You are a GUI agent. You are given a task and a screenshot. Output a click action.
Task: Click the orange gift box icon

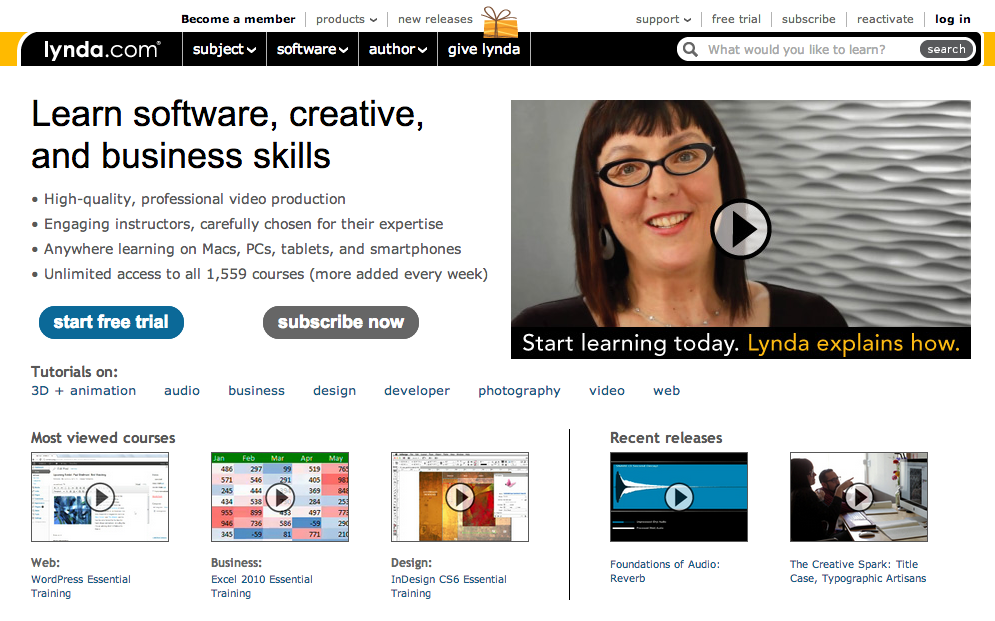(499, 22)
